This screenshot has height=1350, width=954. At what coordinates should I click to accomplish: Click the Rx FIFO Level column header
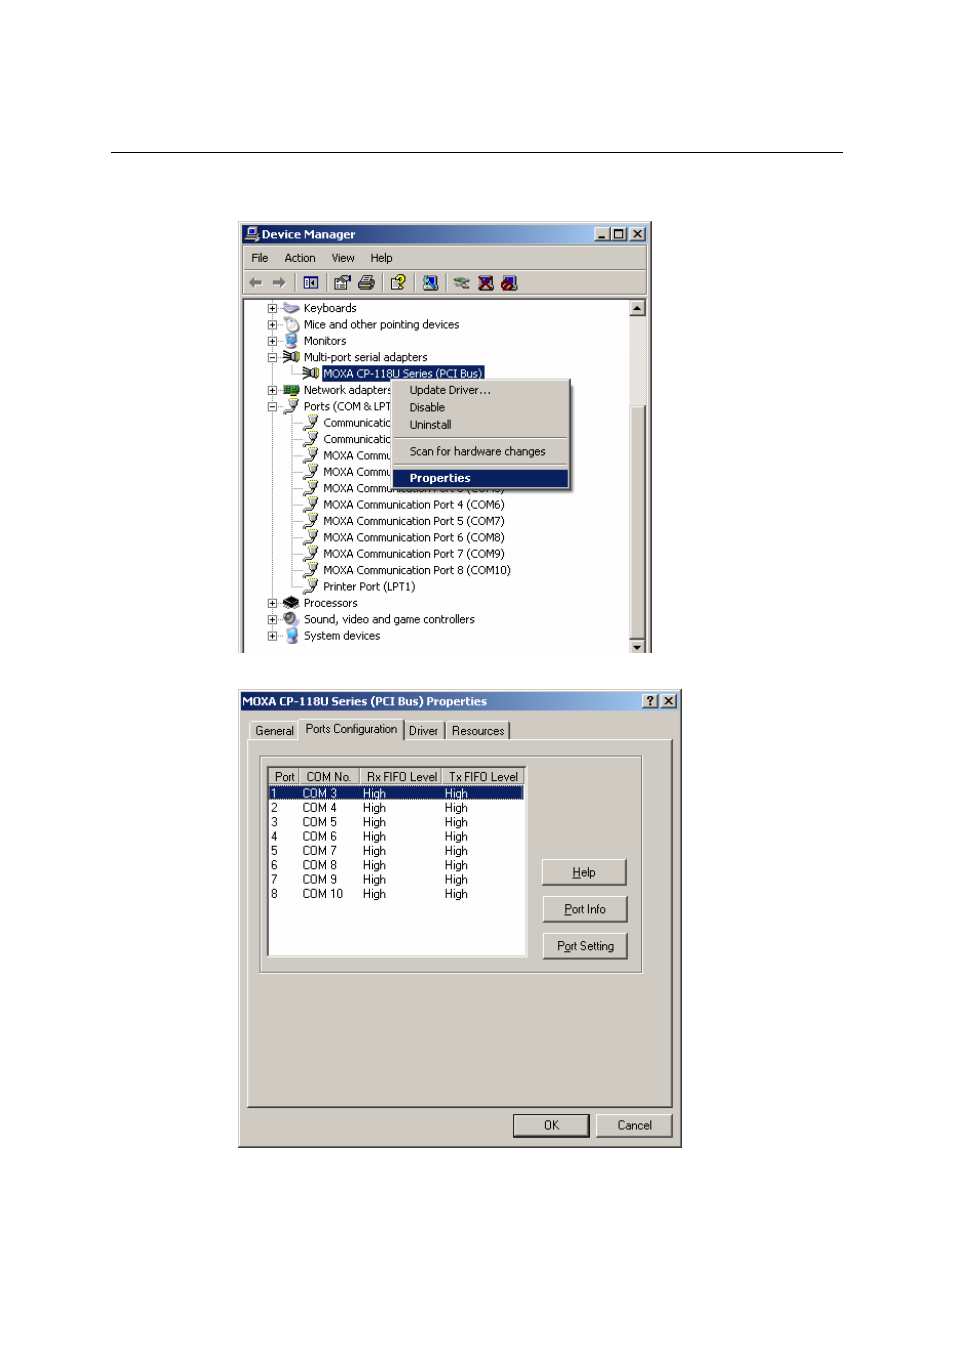401,776
